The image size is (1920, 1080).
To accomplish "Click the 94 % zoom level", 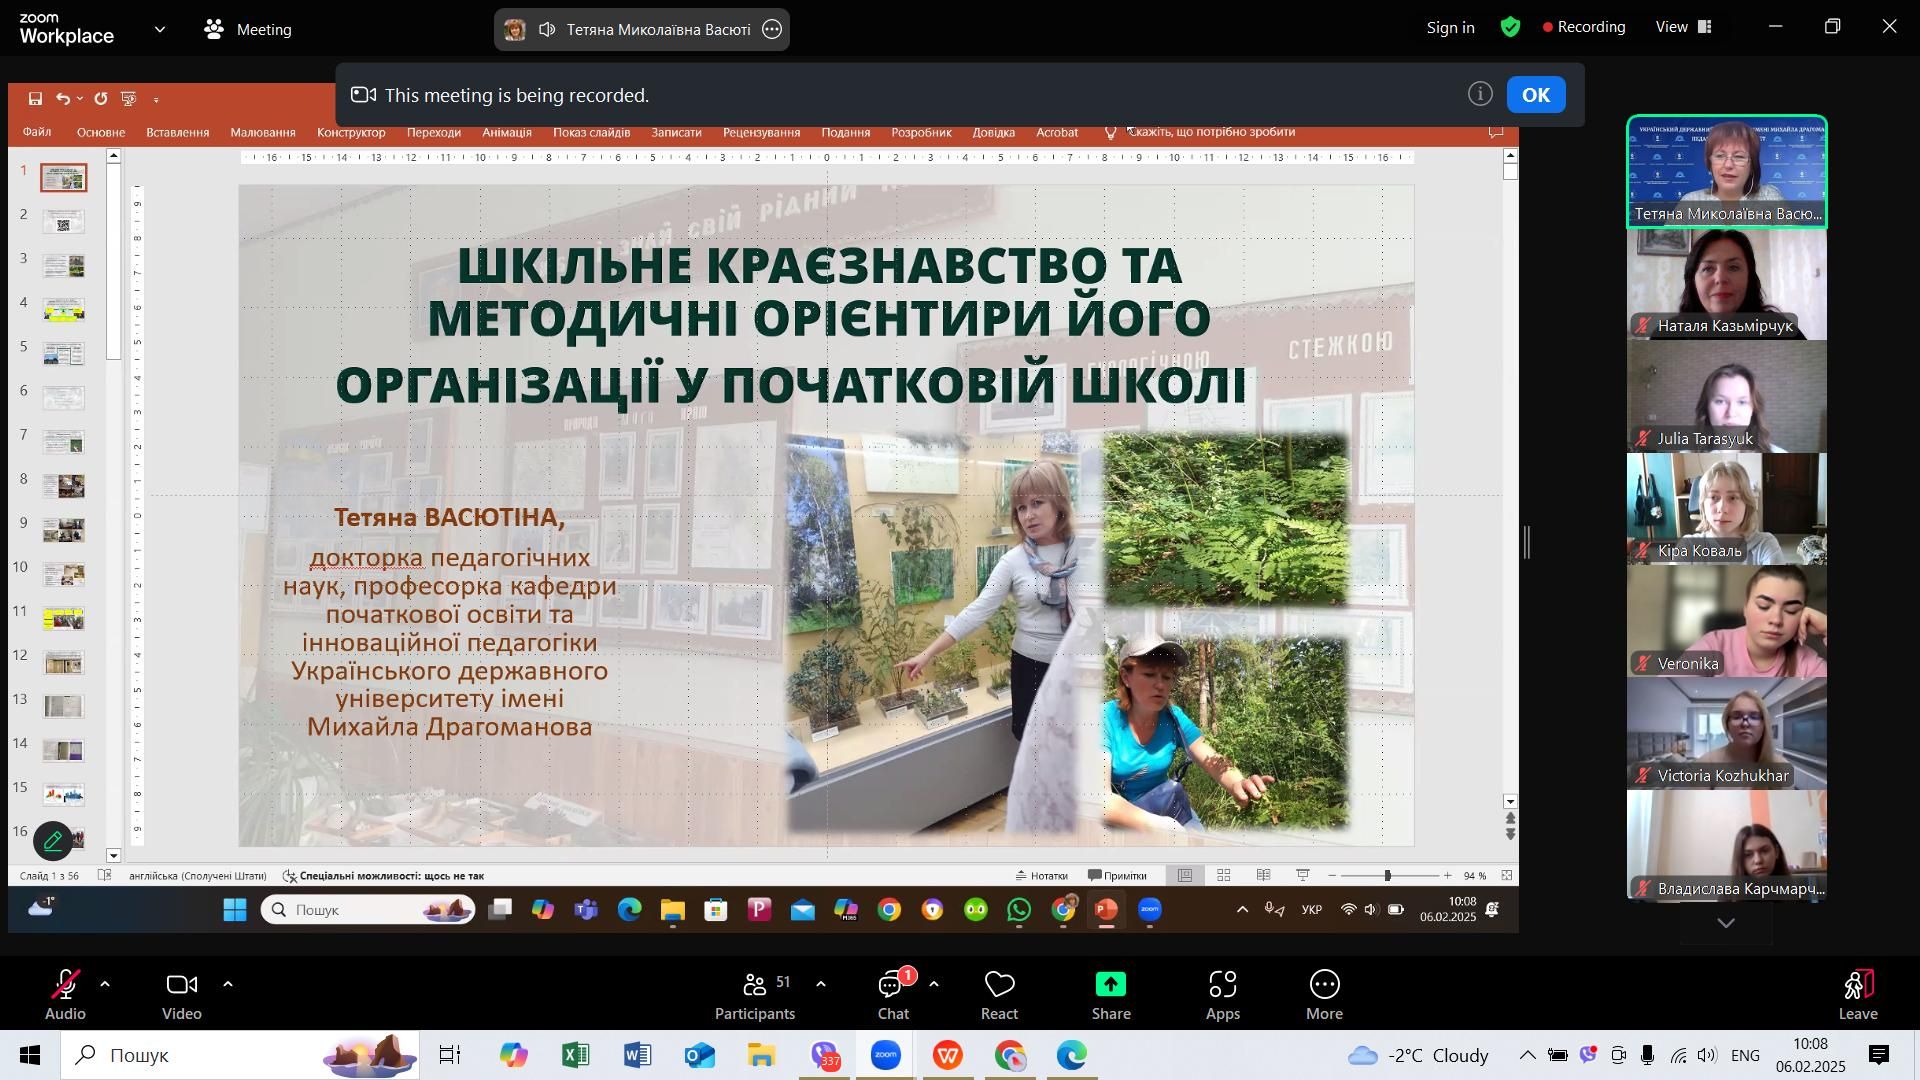I will (1475, 876).
